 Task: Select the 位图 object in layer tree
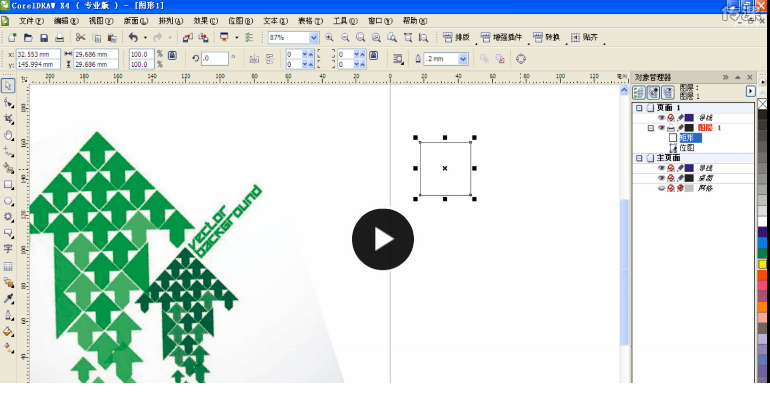pyautogui.click(x=687, y=148)
